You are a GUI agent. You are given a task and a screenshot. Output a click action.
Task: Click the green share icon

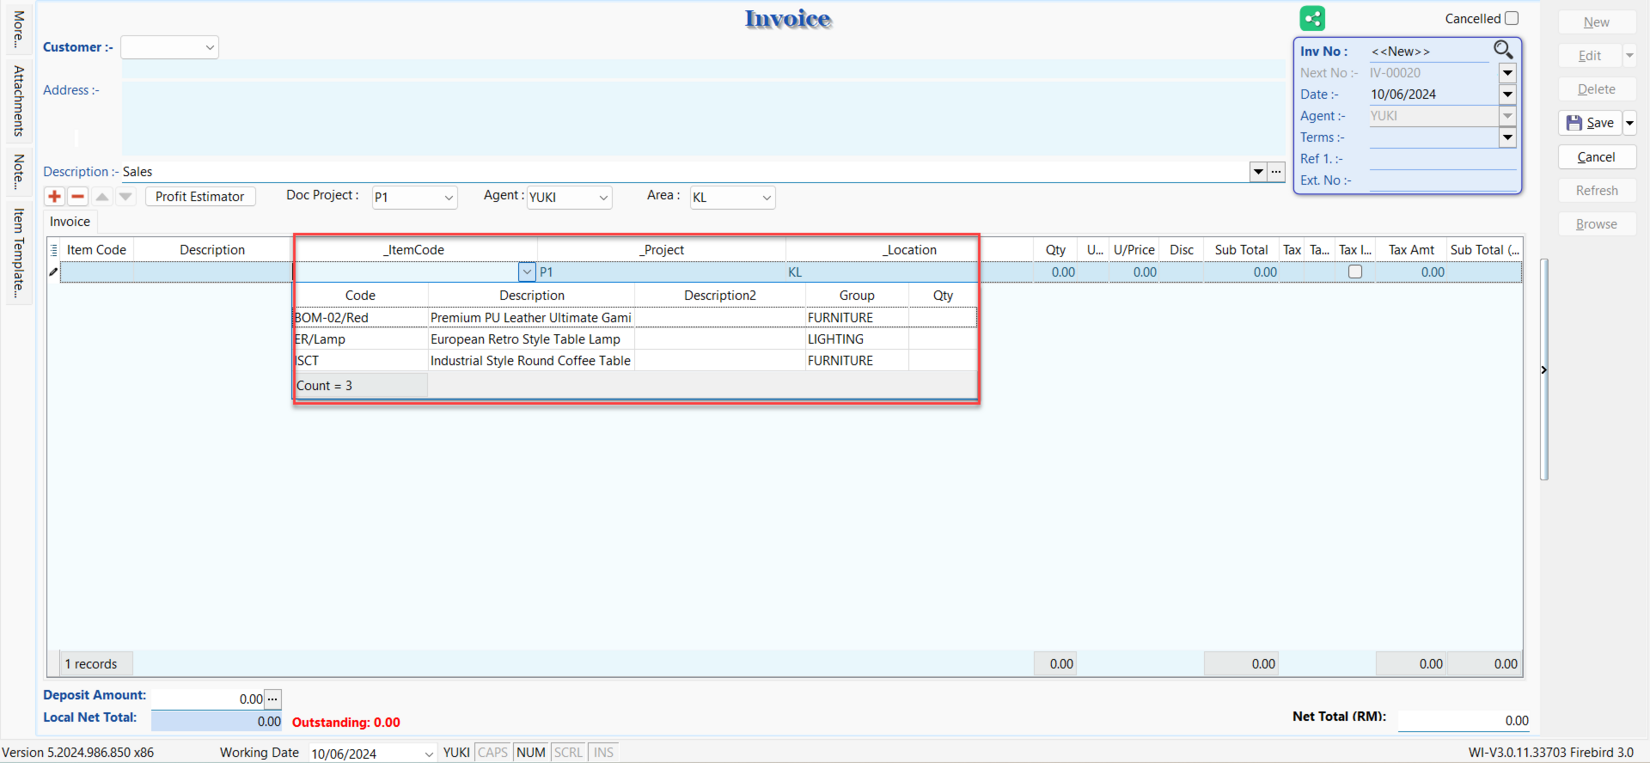1312,18
